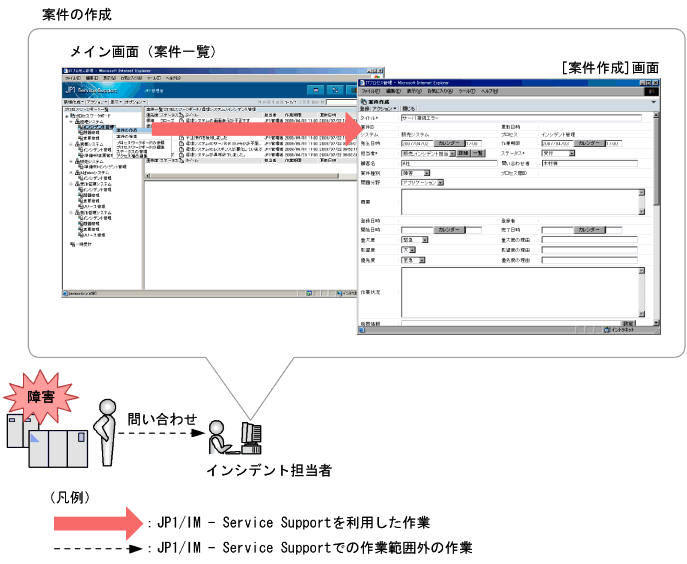Click 登録 in the 案件作成 toolbar
This screenshot has width=687, height=564.
[x=365, y=109]
